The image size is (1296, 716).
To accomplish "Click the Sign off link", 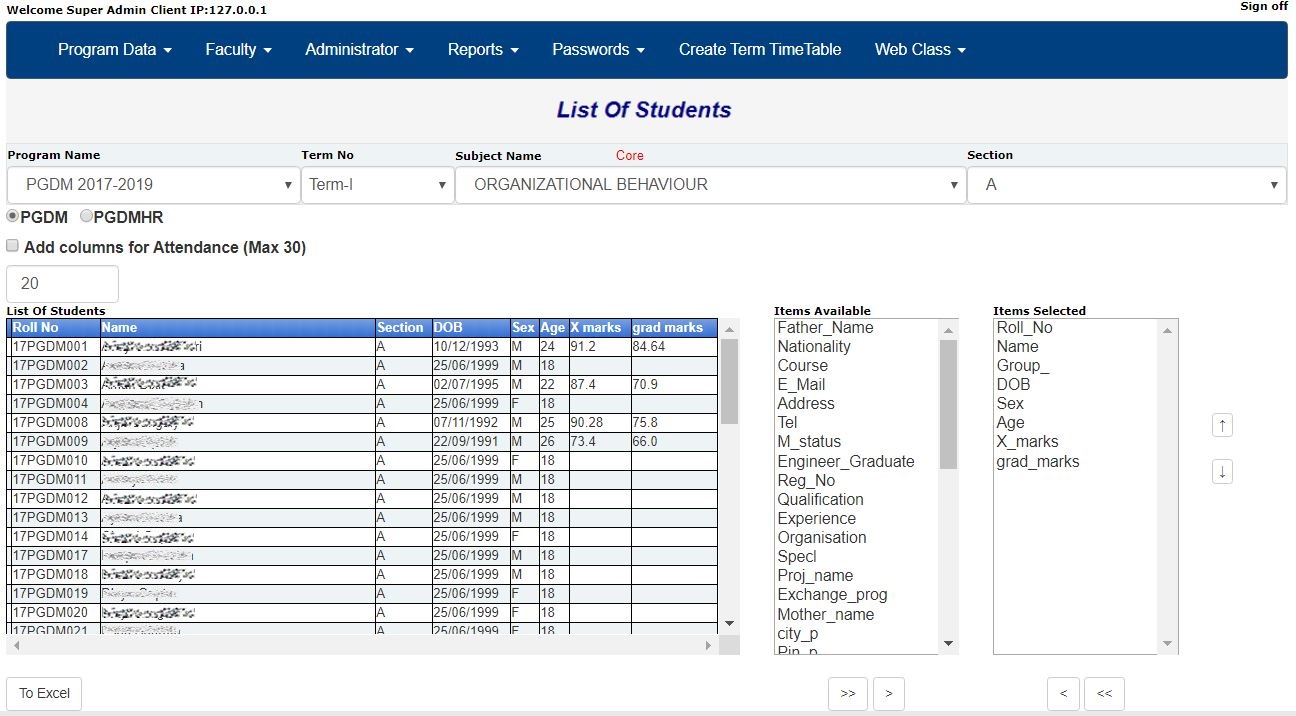I will (x=1263, y=6).
